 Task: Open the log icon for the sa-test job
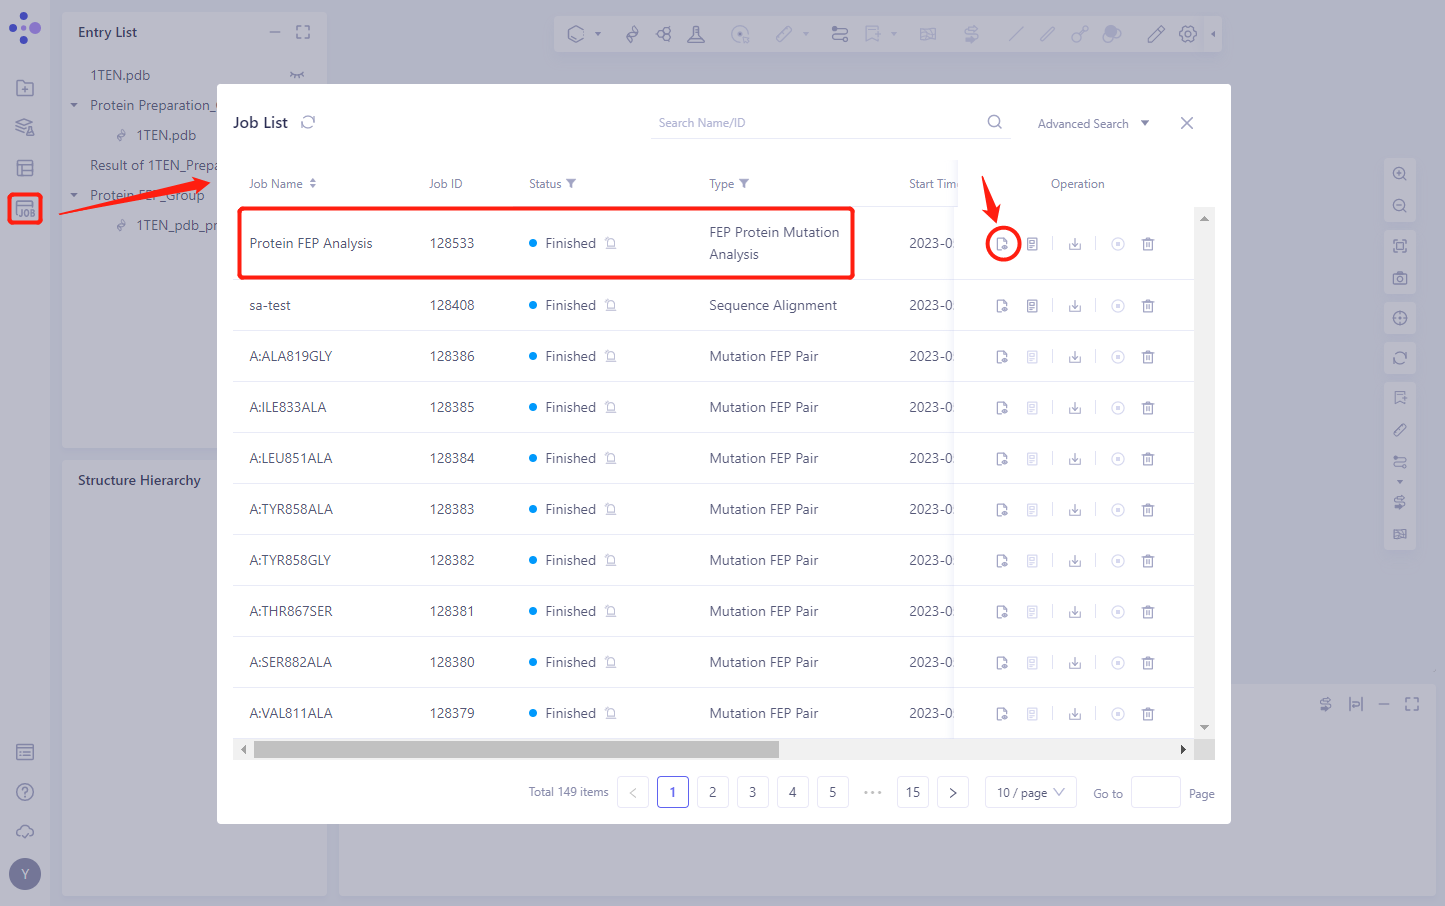click(x=1032, y=306)
